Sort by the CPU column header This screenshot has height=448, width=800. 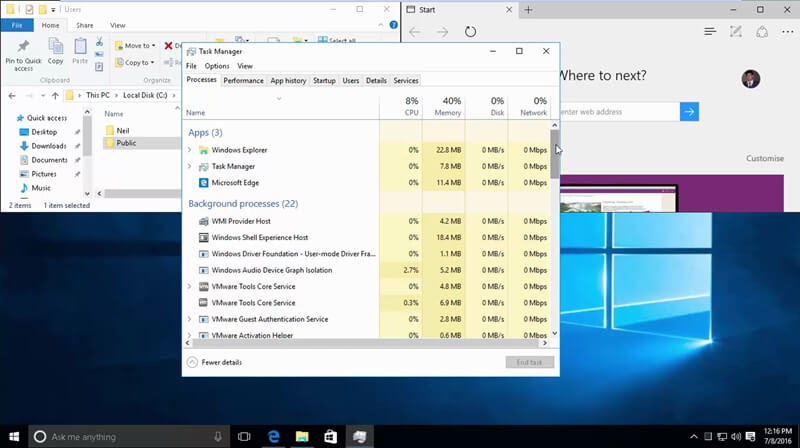click(401, 106)
